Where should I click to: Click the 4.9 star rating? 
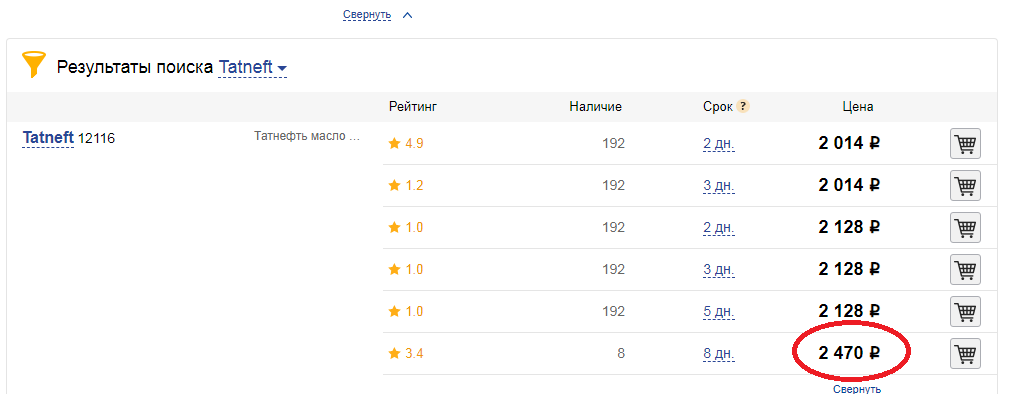[406, 144]
